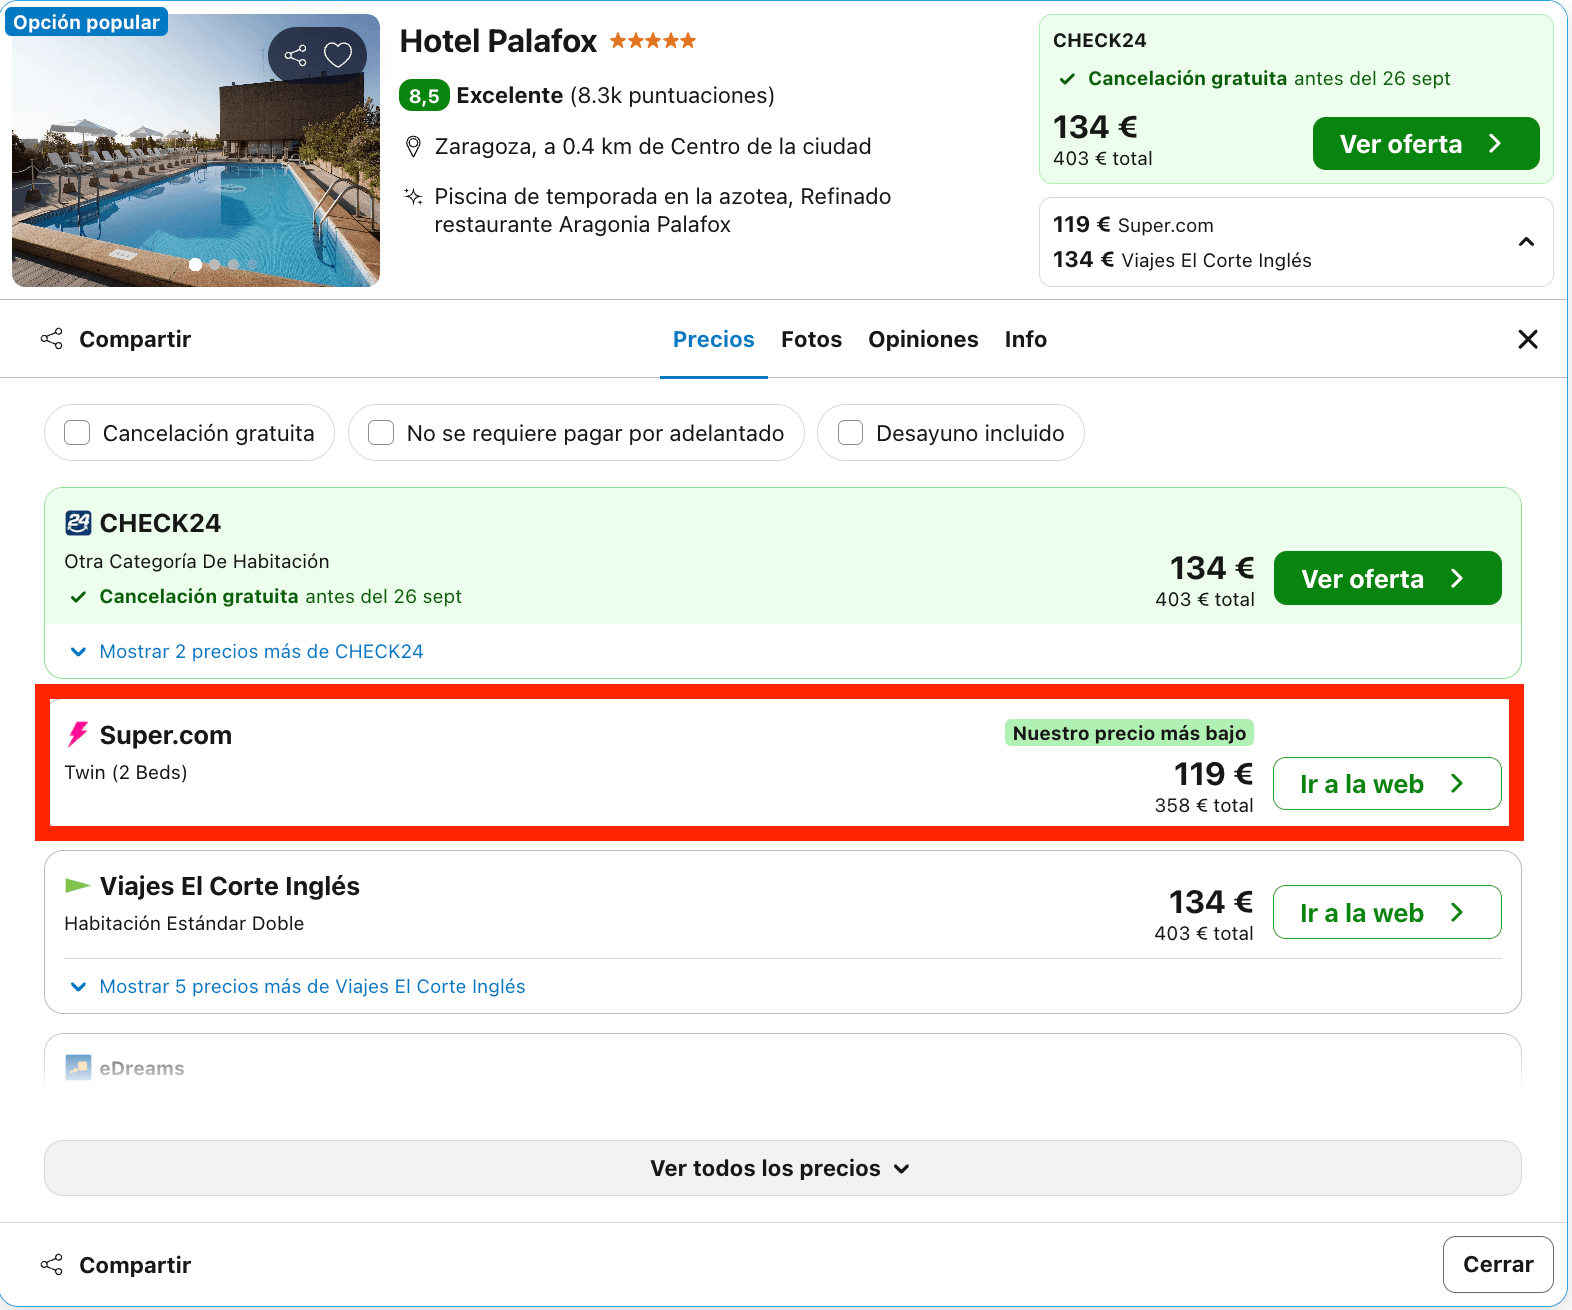Click the eDreams logo icon

pos(78,1068)
